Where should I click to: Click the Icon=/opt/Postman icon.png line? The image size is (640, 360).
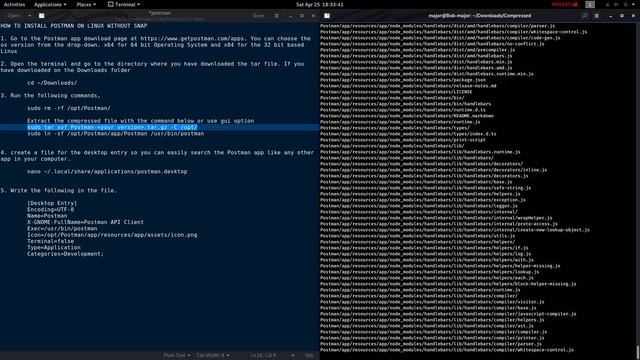[x=112, y=235]
